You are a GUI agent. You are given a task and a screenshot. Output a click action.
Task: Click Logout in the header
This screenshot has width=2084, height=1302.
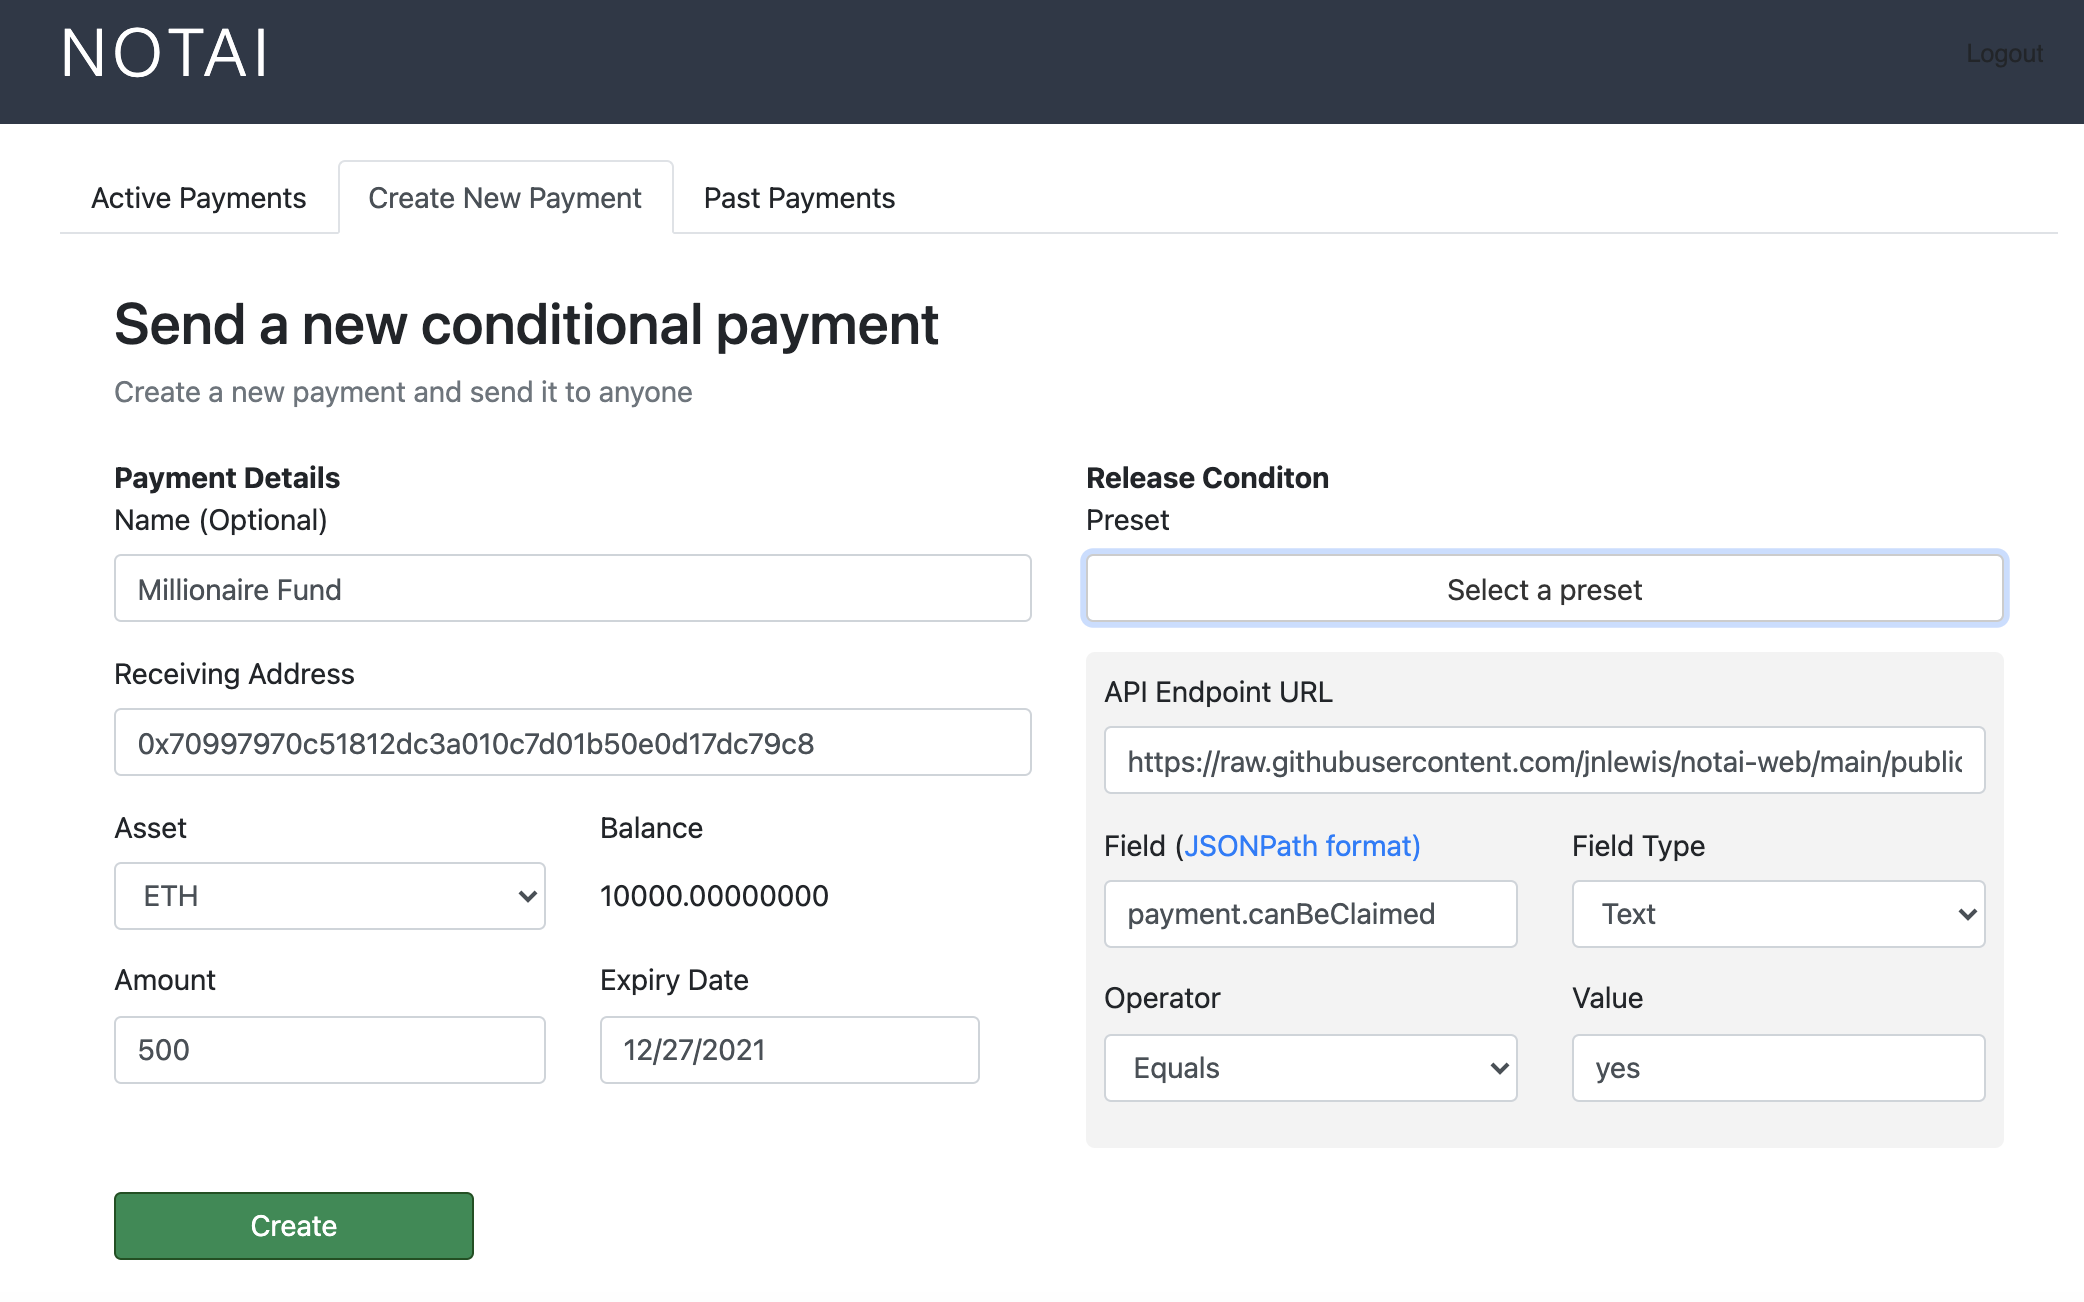2003,53
